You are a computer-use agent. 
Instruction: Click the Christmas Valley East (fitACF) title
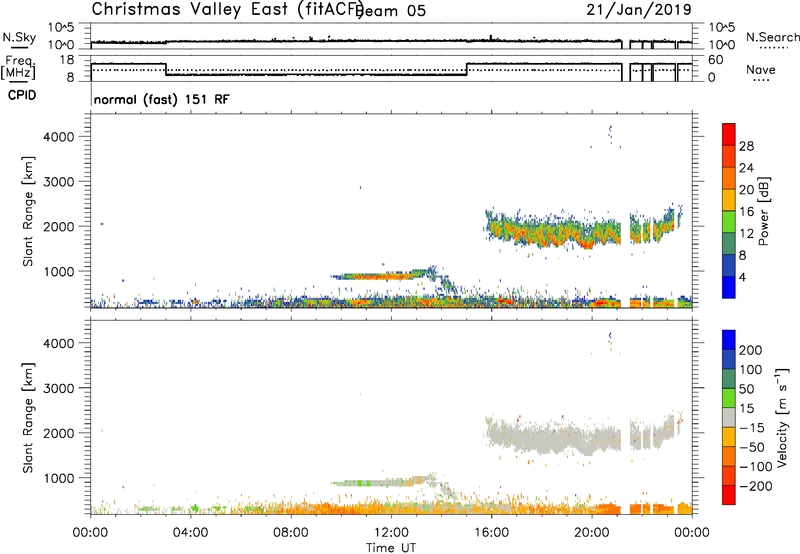click(x=228, y=9)
